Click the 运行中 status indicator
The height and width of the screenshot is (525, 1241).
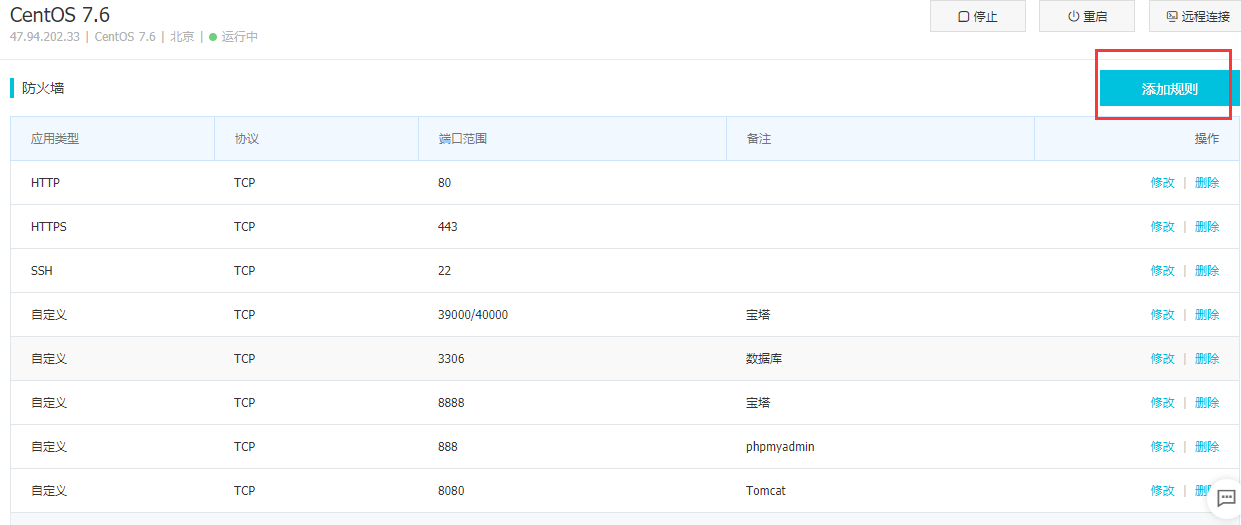(x=233, y=37)
